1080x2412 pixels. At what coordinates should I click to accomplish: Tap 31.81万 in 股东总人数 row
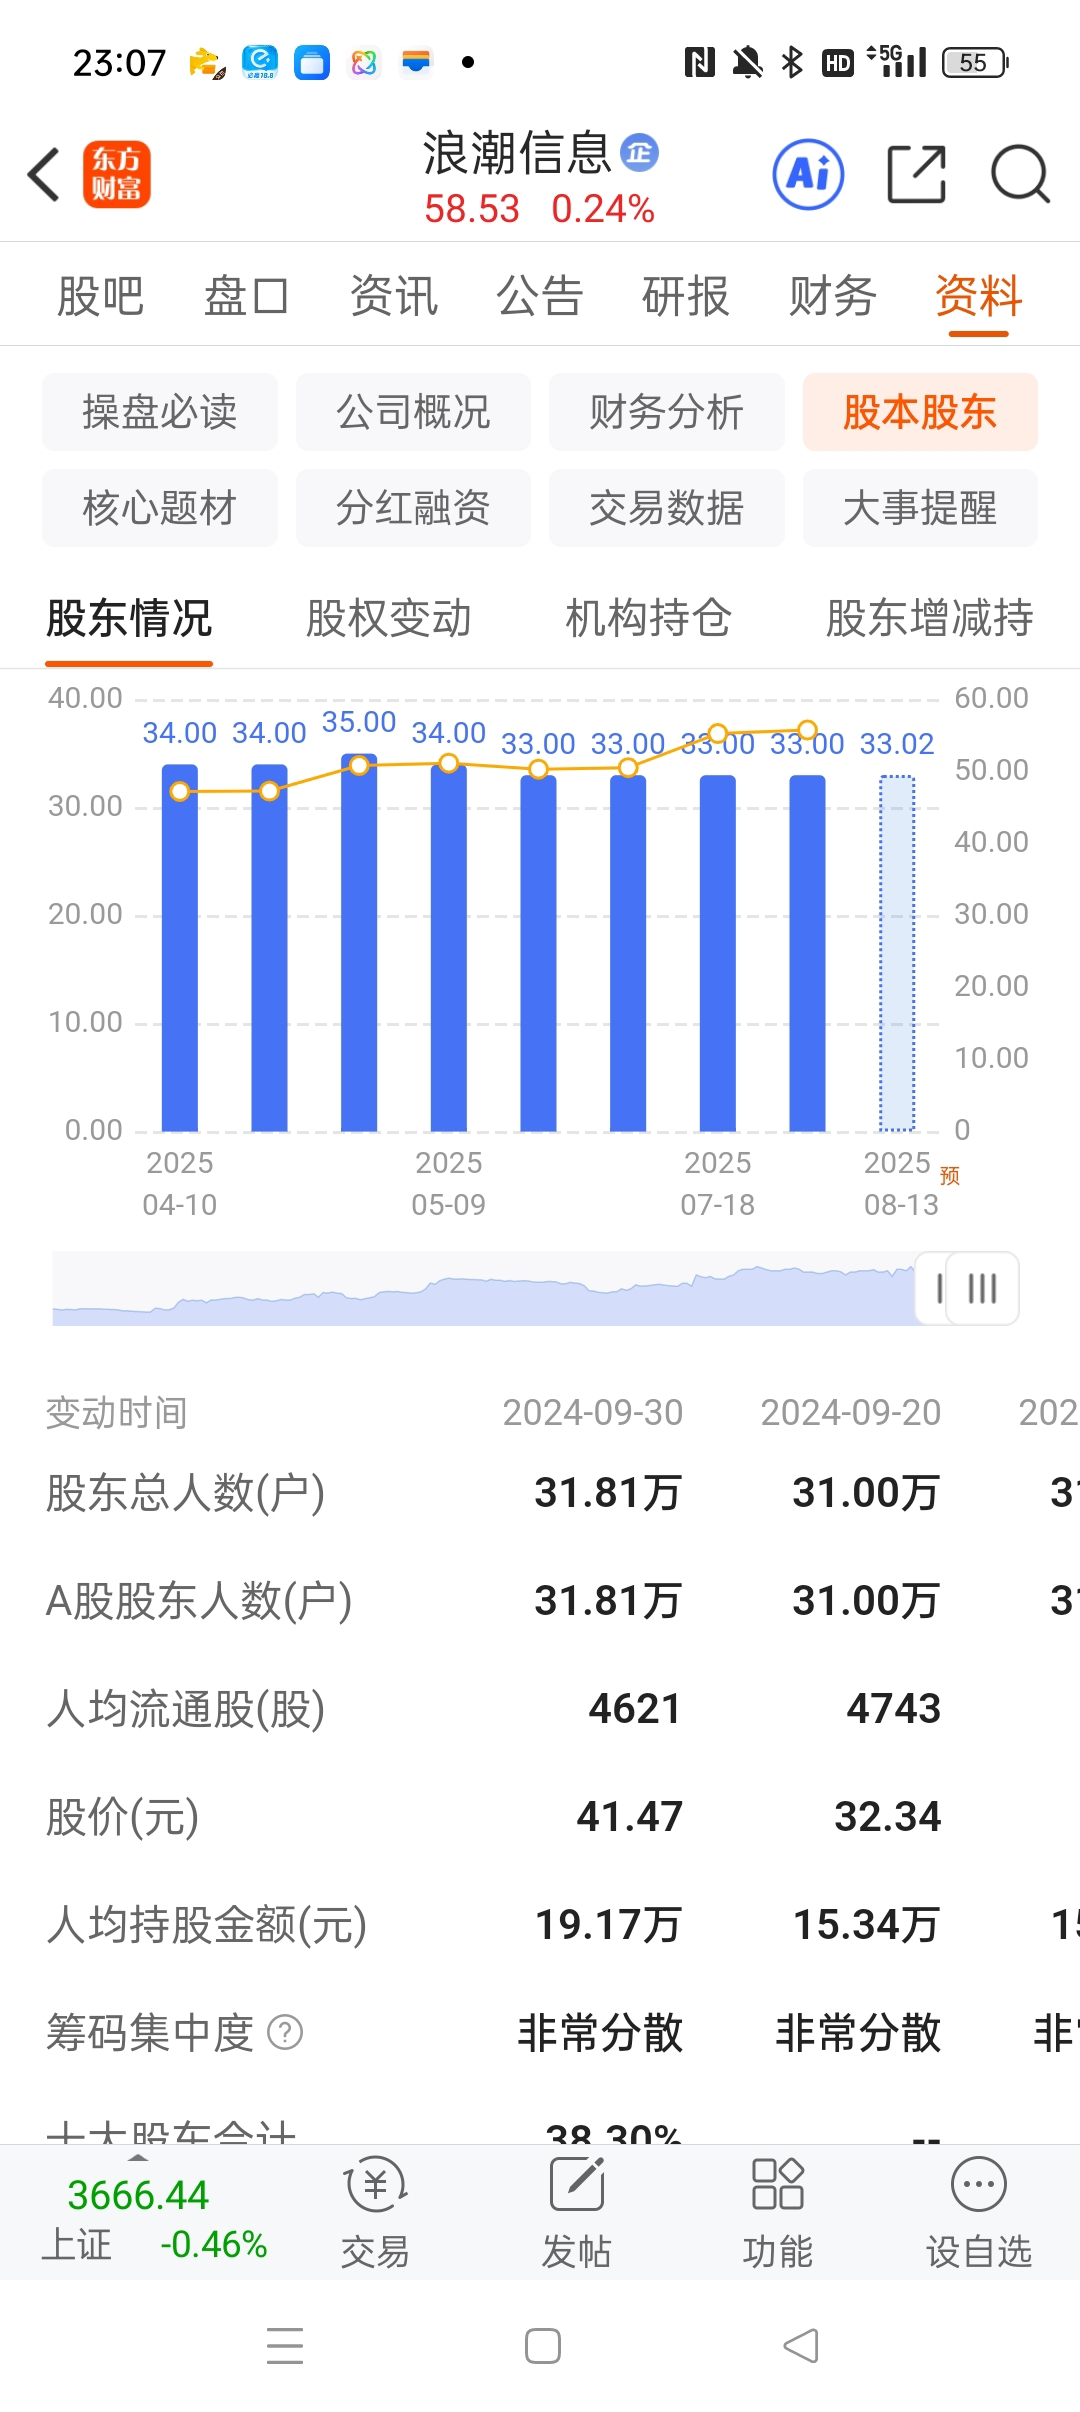point(608,1492)
